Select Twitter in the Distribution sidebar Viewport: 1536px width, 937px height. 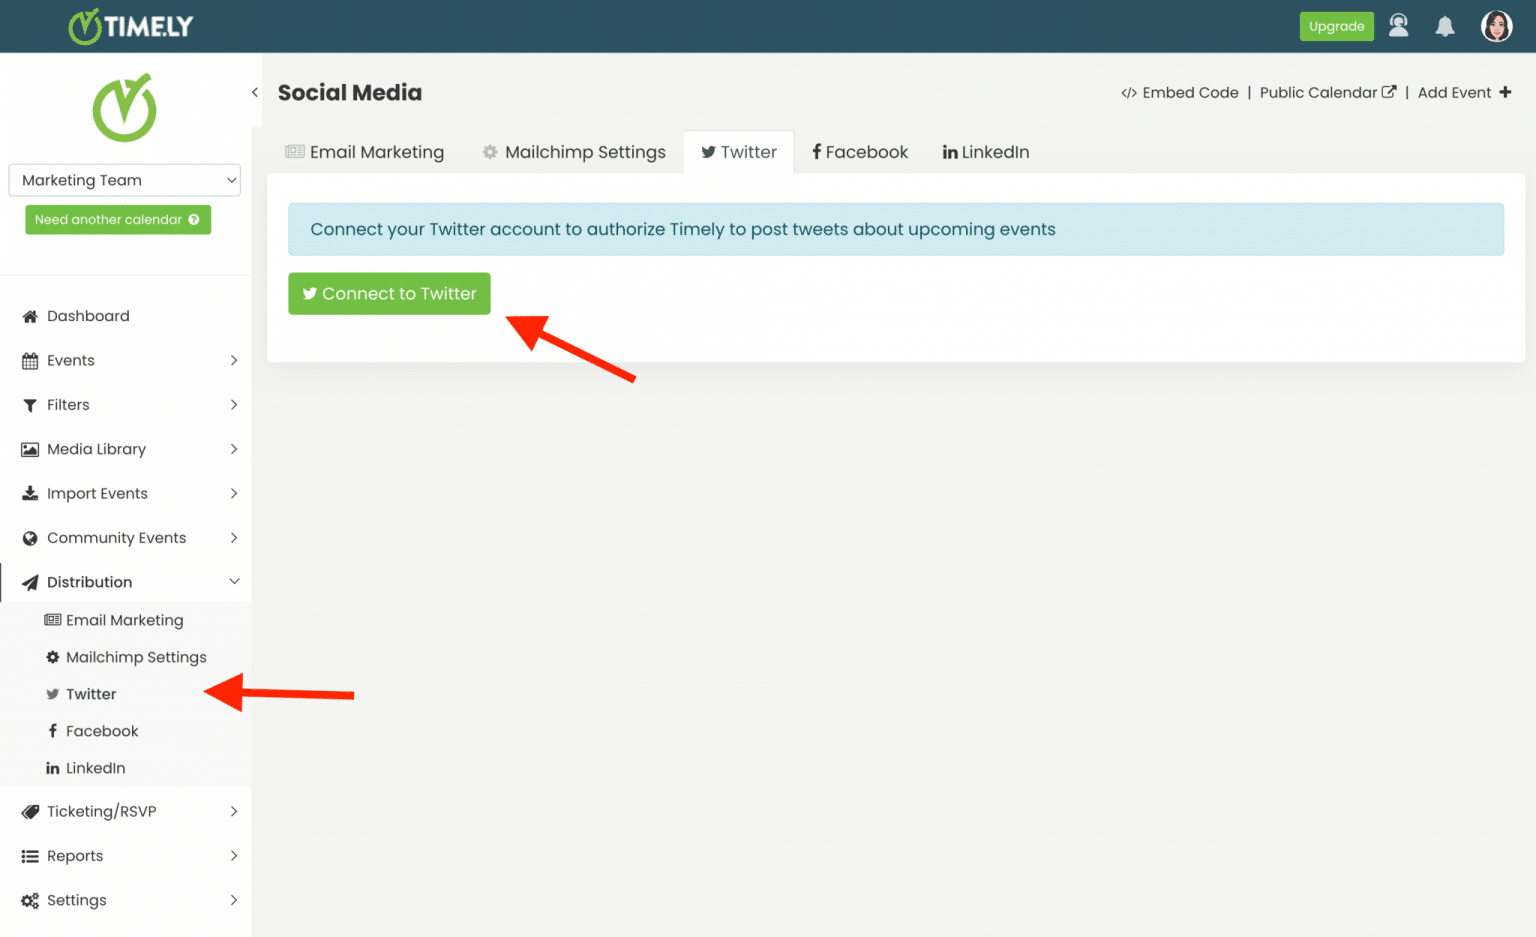[x=90, y=693]
